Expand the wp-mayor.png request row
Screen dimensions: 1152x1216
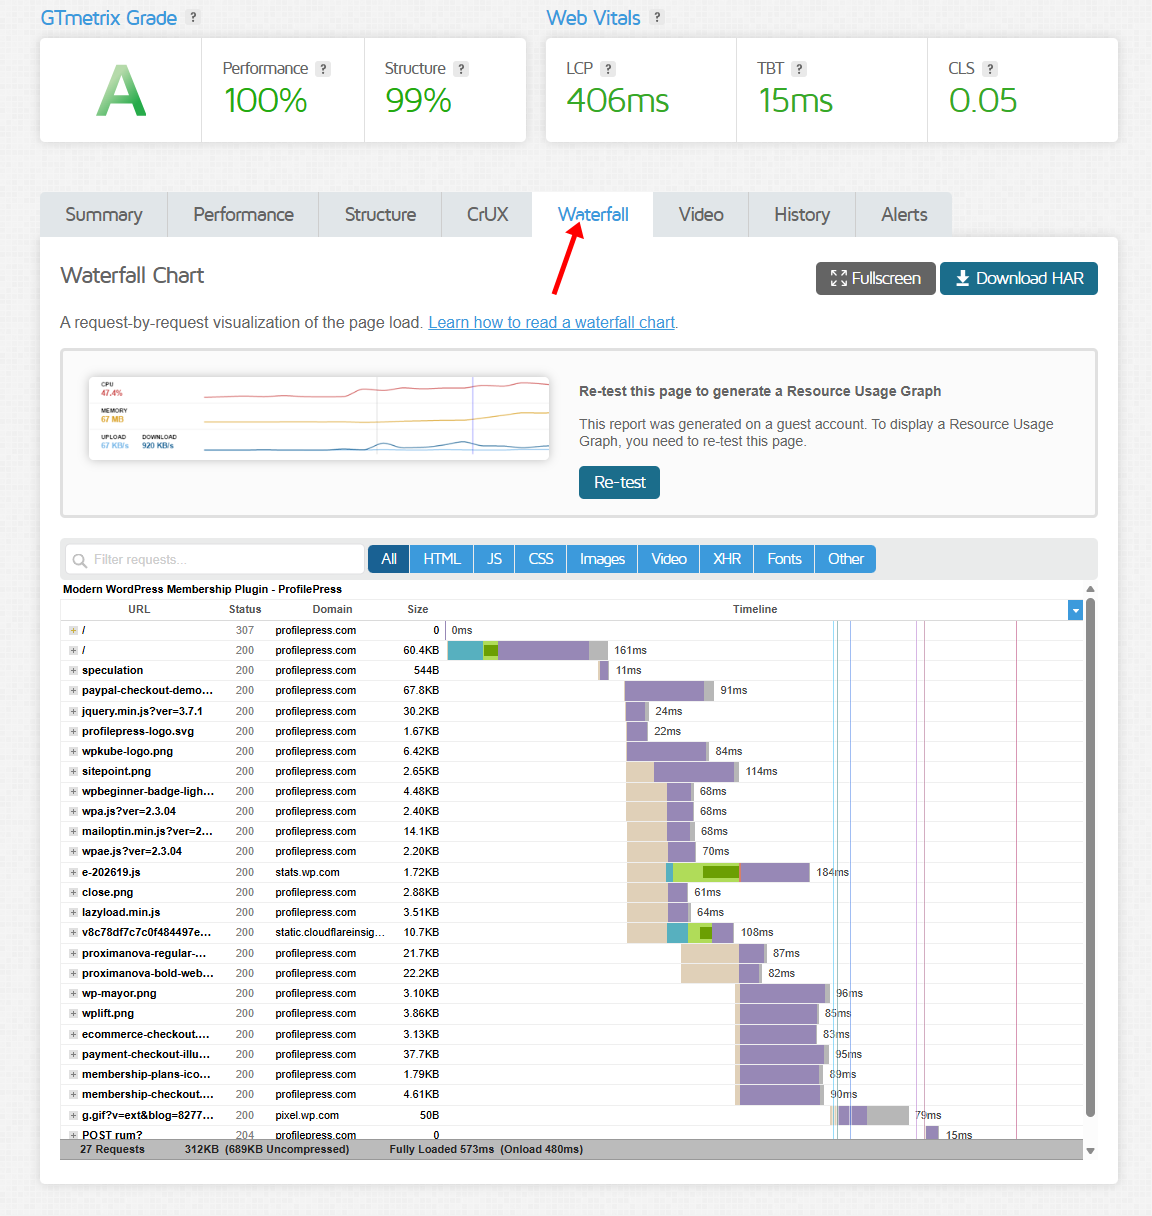pyautogui.click(x=73, y=994)
